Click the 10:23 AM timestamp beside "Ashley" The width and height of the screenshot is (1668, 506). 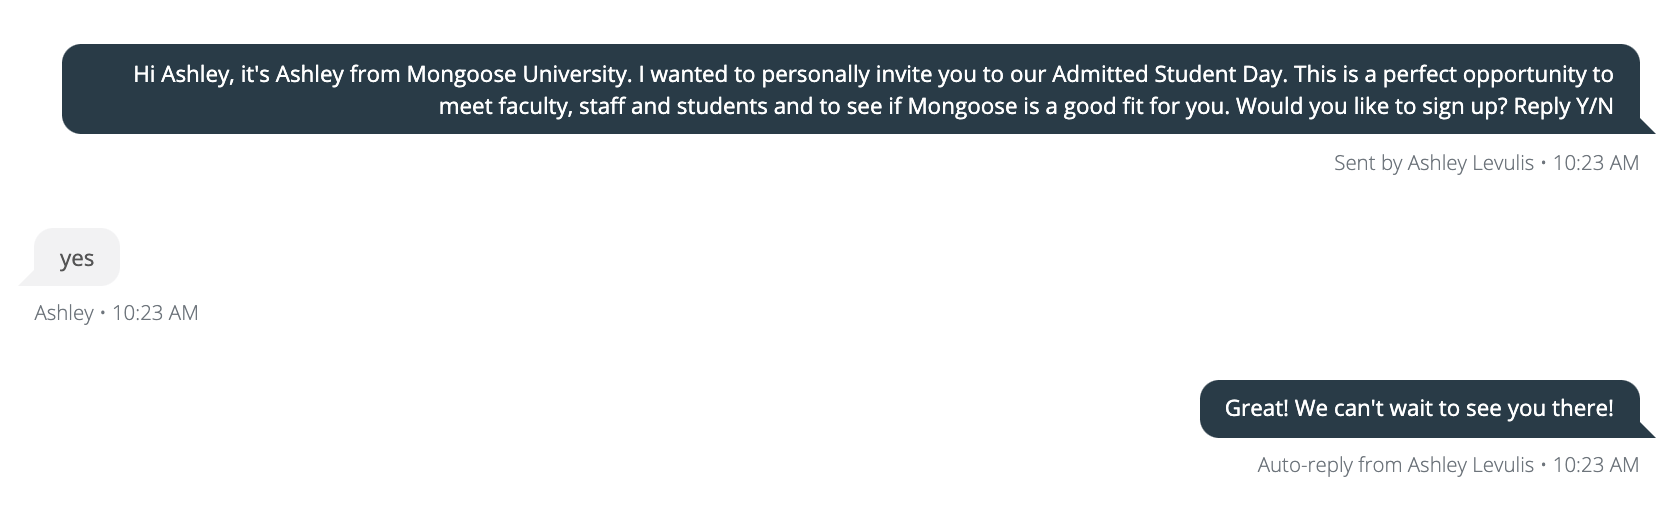155,313
